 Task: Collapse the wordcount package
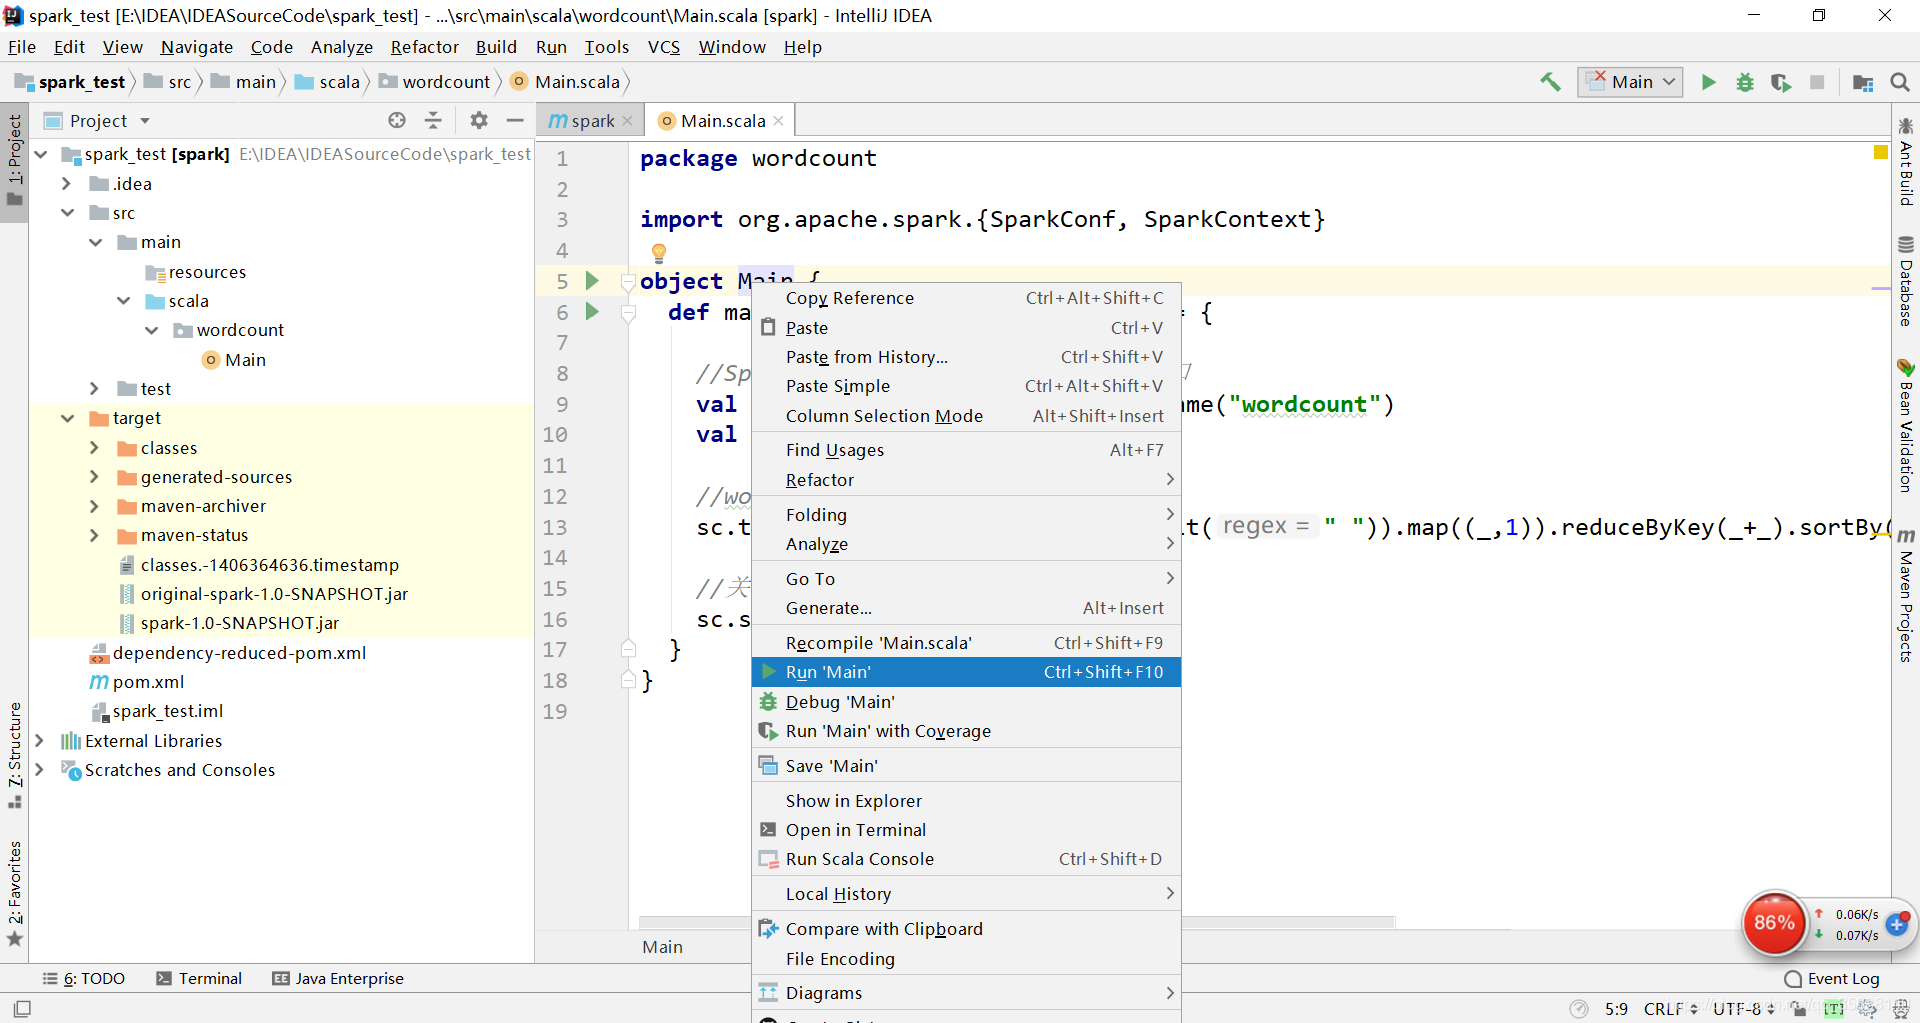tap(151, 330)
